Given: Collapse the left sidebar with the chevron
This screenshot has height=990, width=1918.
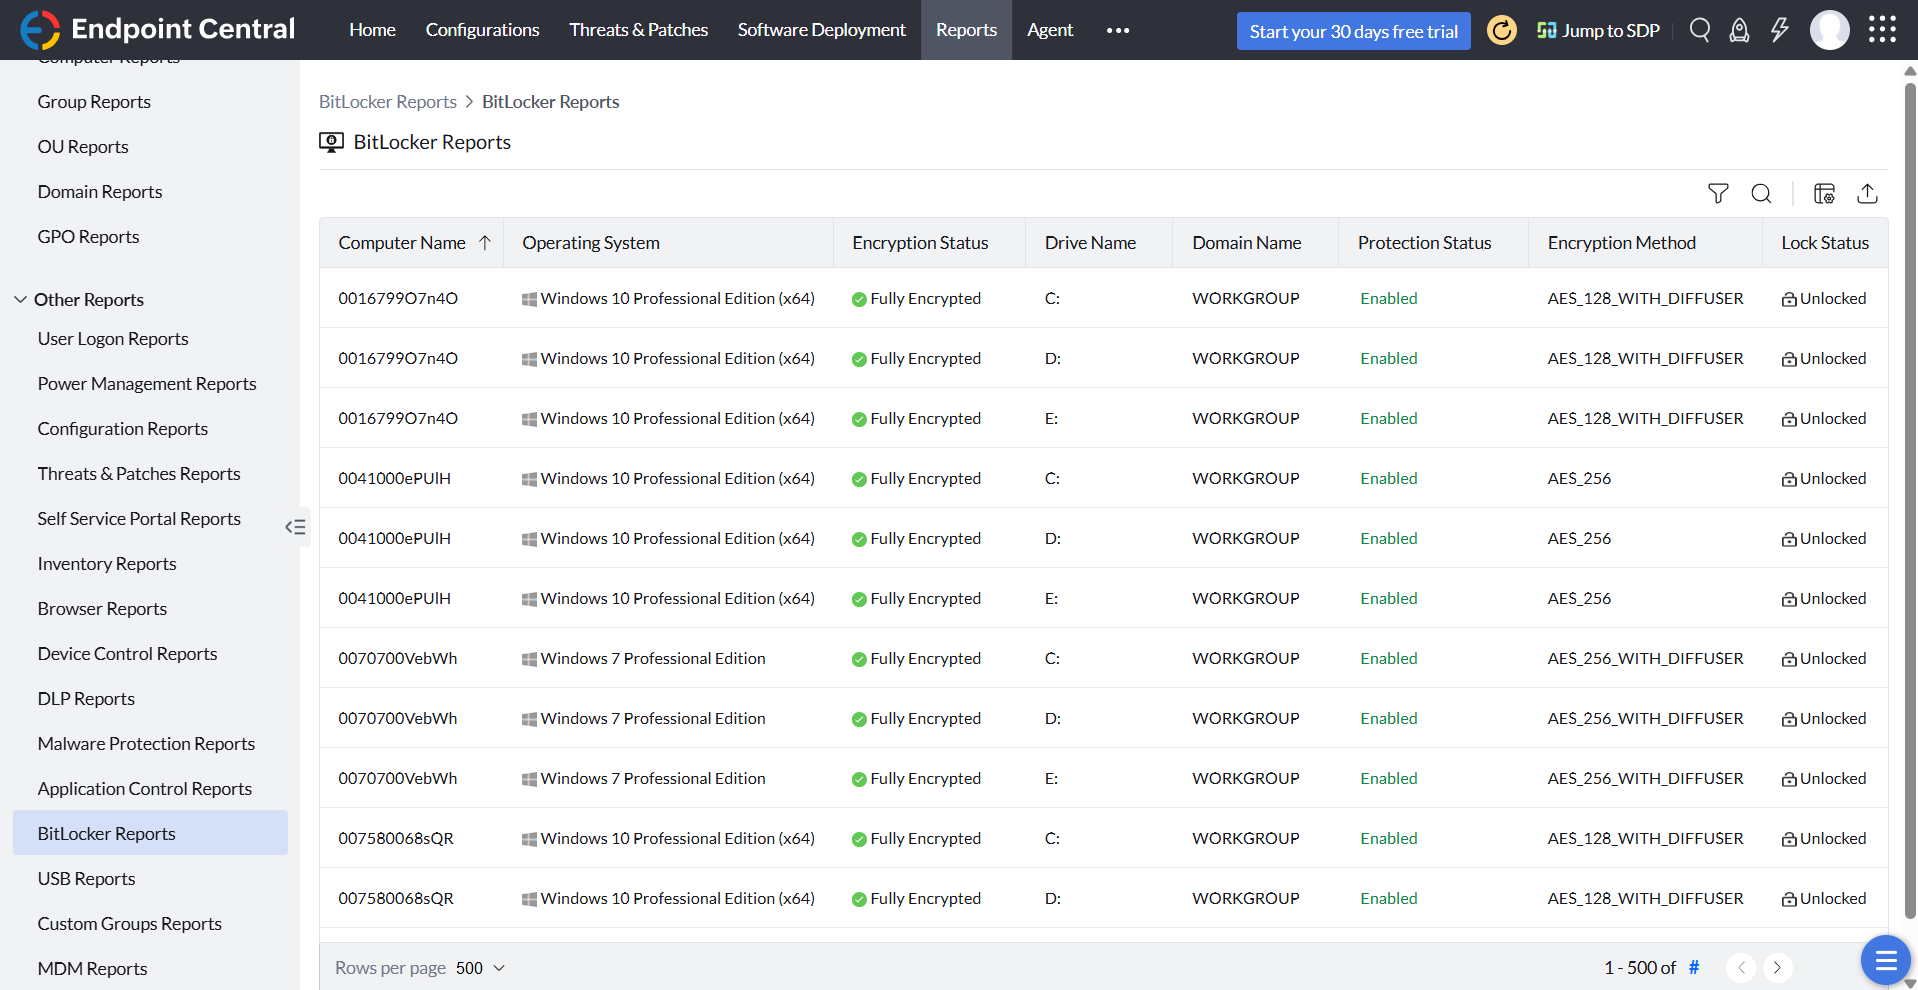Looking at the screenshot, I should tap(295, 527).
